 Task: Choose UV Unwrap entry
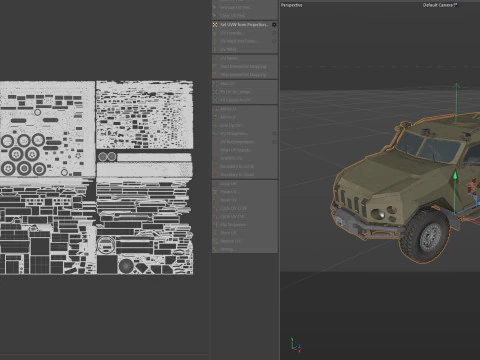point(245,33)
